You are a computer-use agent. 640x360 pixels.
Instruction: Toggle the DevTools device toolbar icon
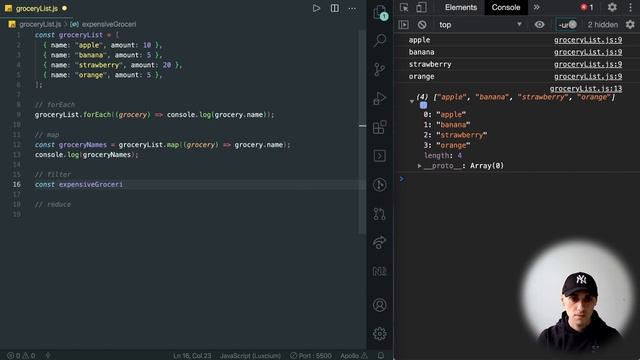[x=421, y=7]
